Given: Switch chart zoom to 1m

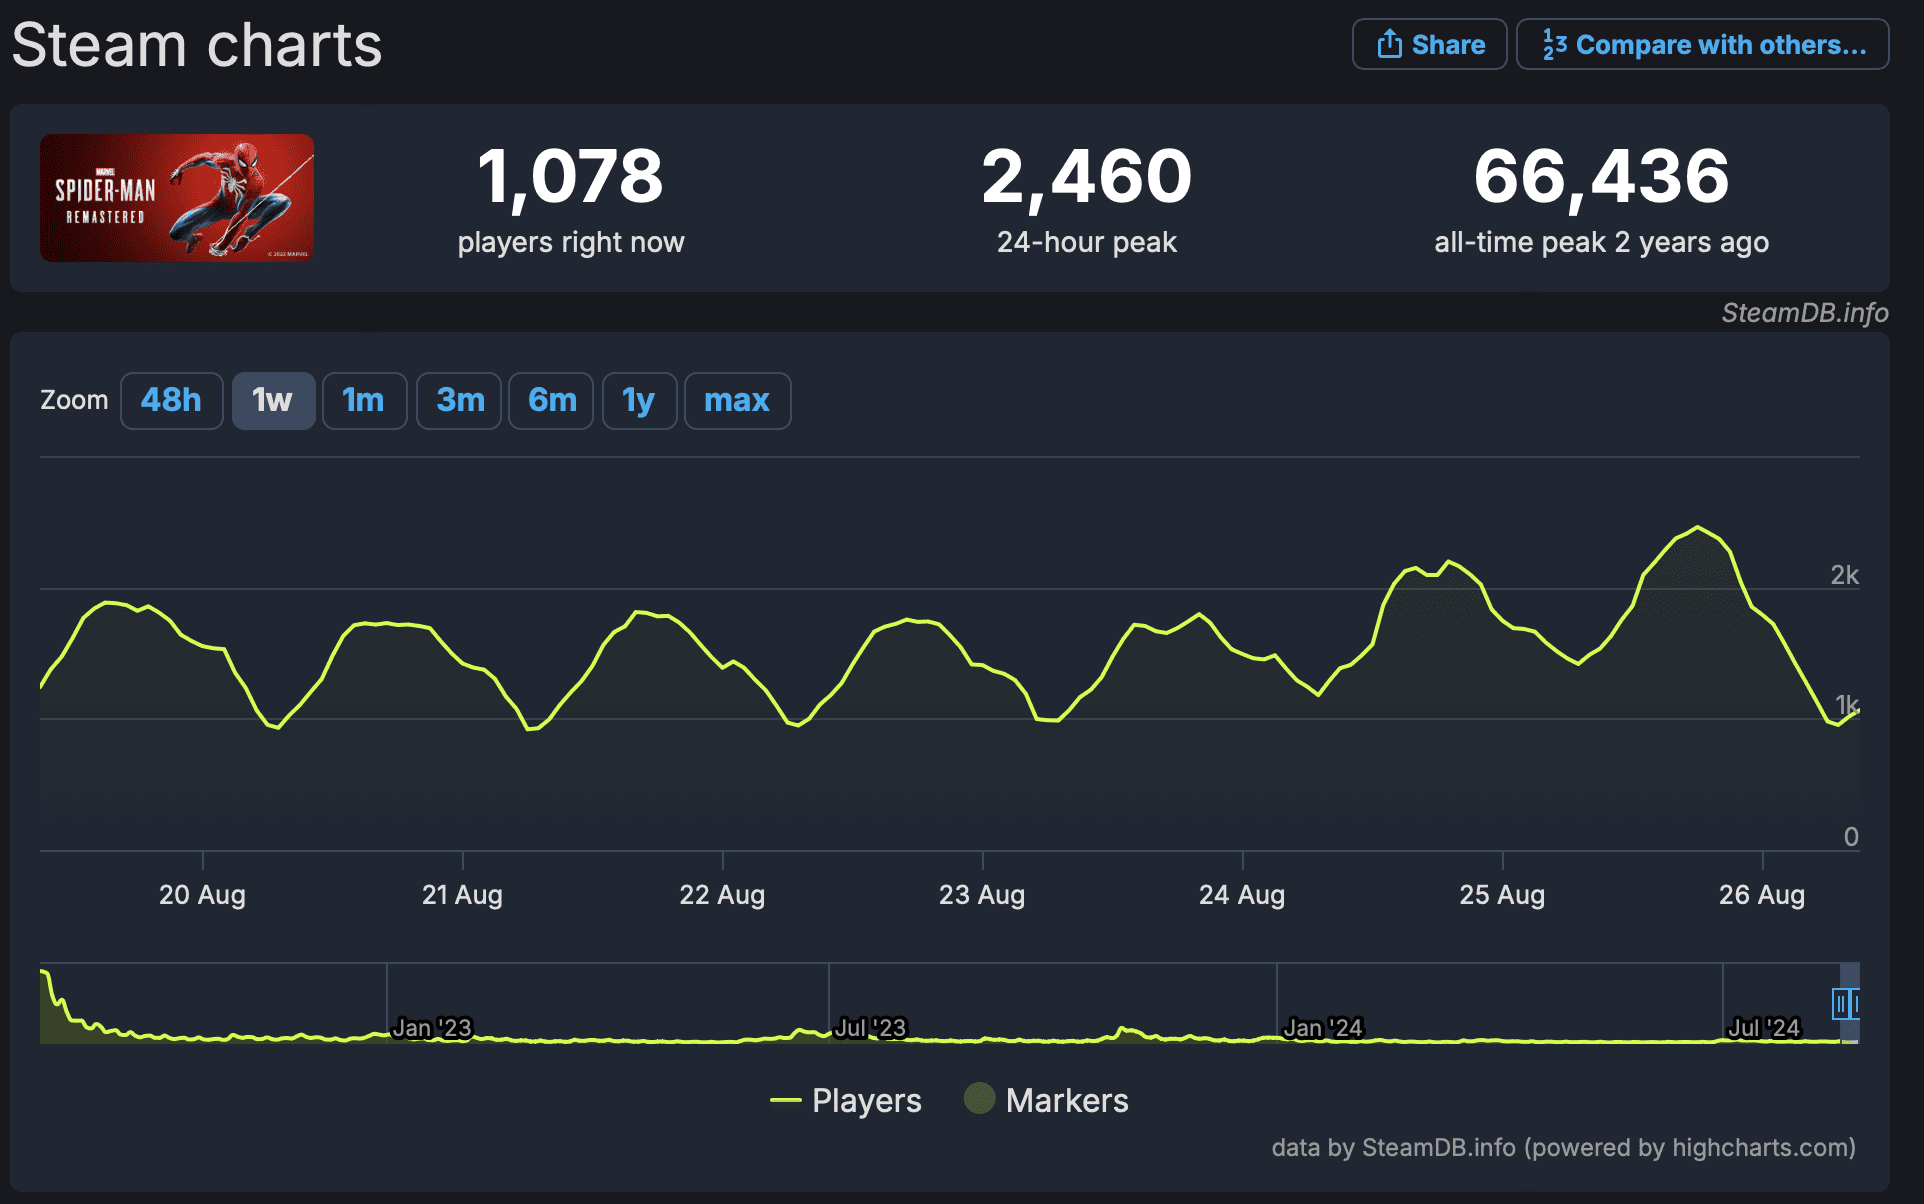Looking at the screenshot, I should click(x=364, y=400).
